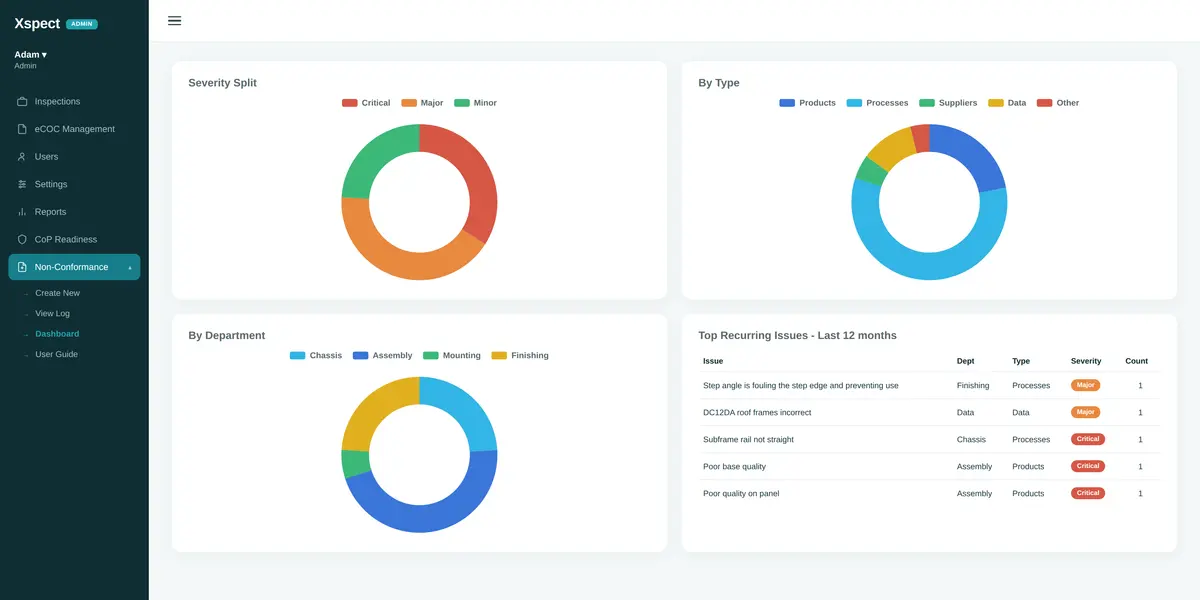Click Critical badge in Poor base quality row

coord(1088,466)
